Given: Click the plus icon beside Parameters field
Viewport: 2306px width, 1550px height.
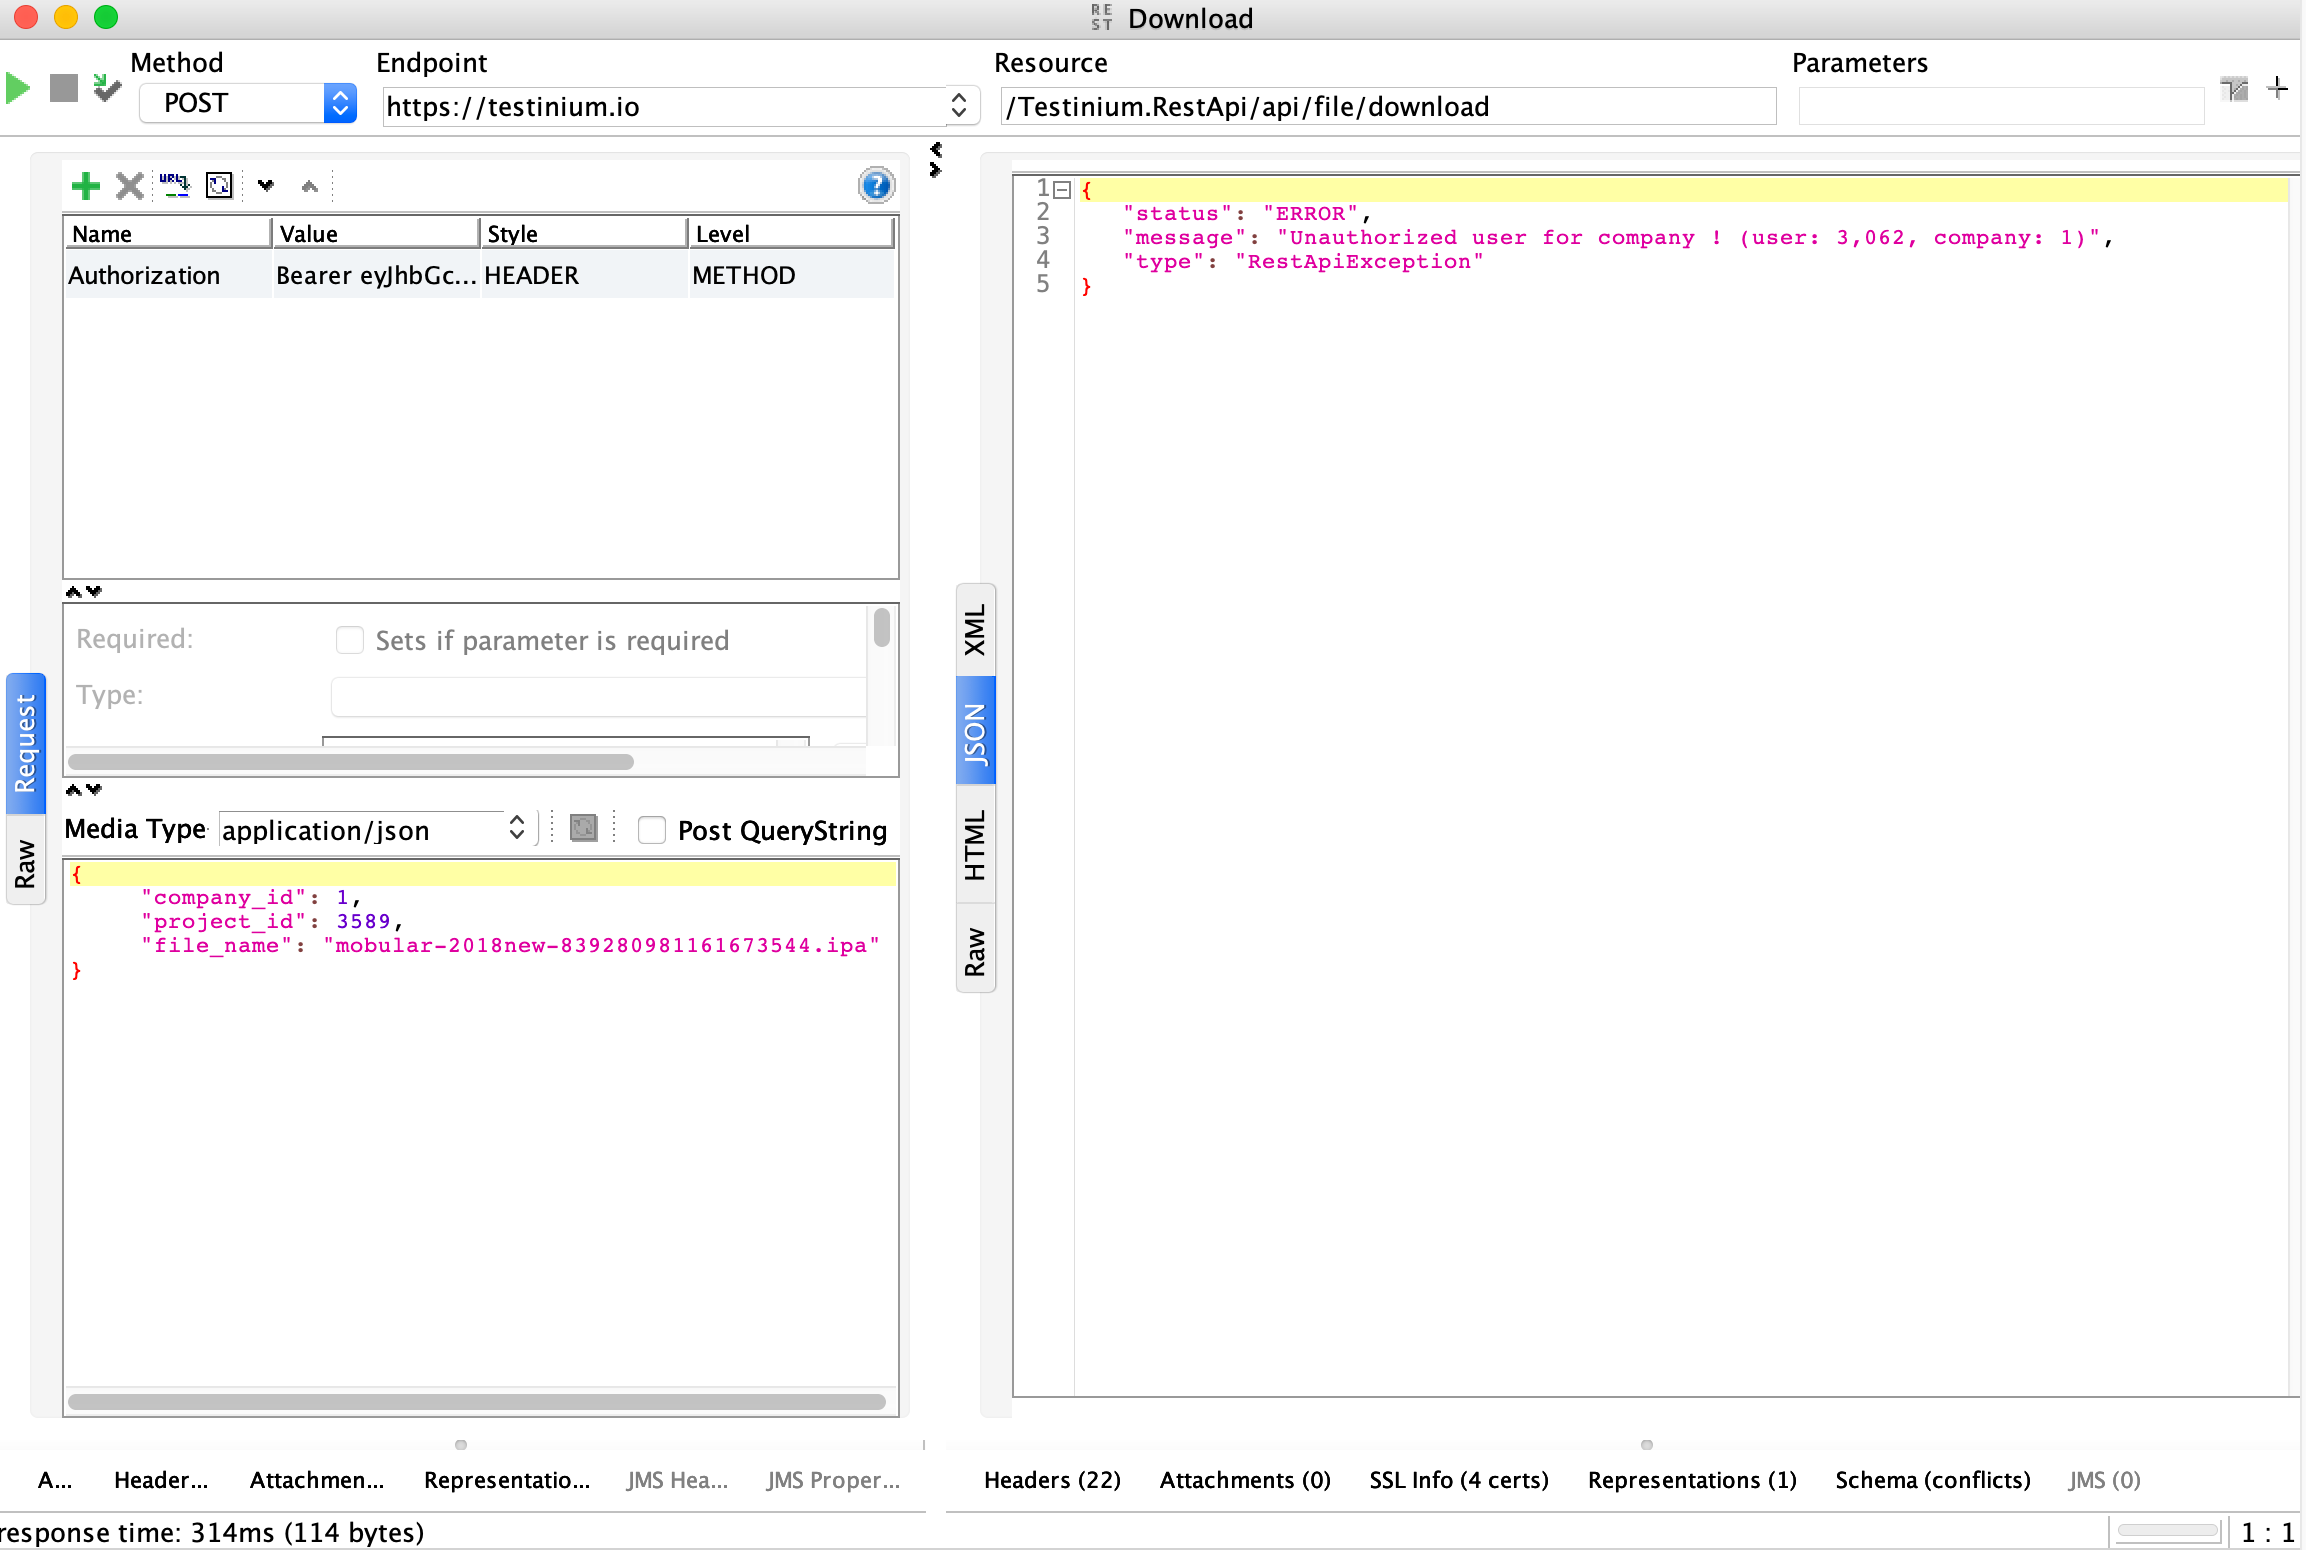Looking at the screenshot, I should click(x=2278, y=88).
